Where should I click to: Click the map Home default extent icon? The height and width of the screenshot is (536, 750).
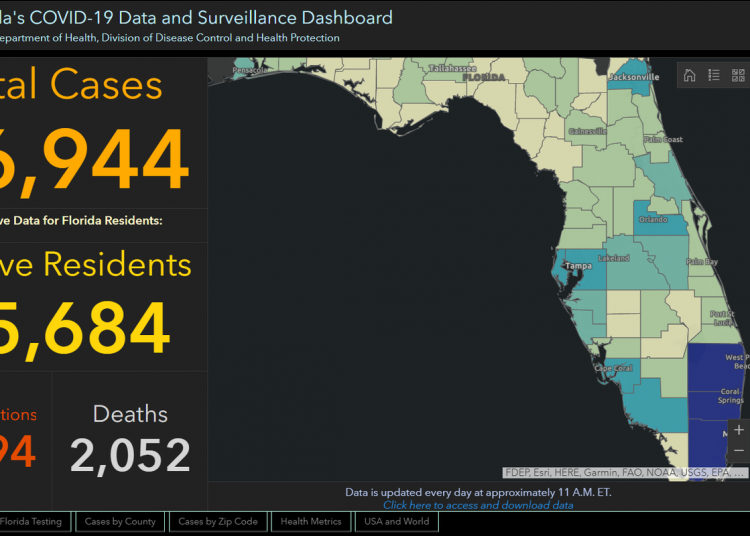click(x=689, y=75)
